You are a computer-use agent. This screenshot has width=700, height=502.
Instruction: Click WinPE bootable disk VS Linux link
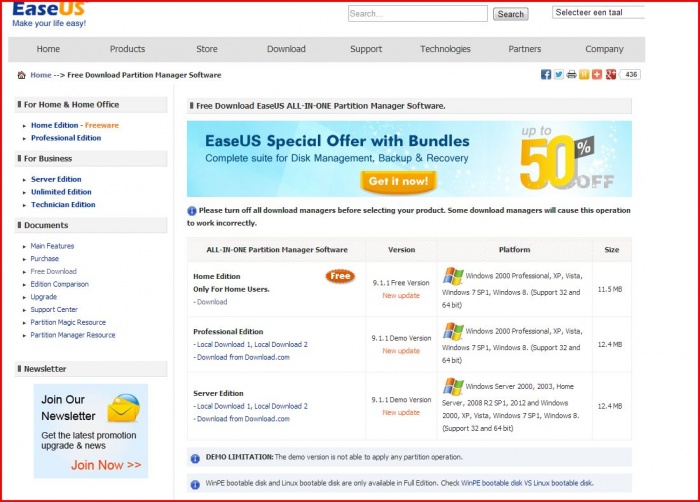click(527, 483)
